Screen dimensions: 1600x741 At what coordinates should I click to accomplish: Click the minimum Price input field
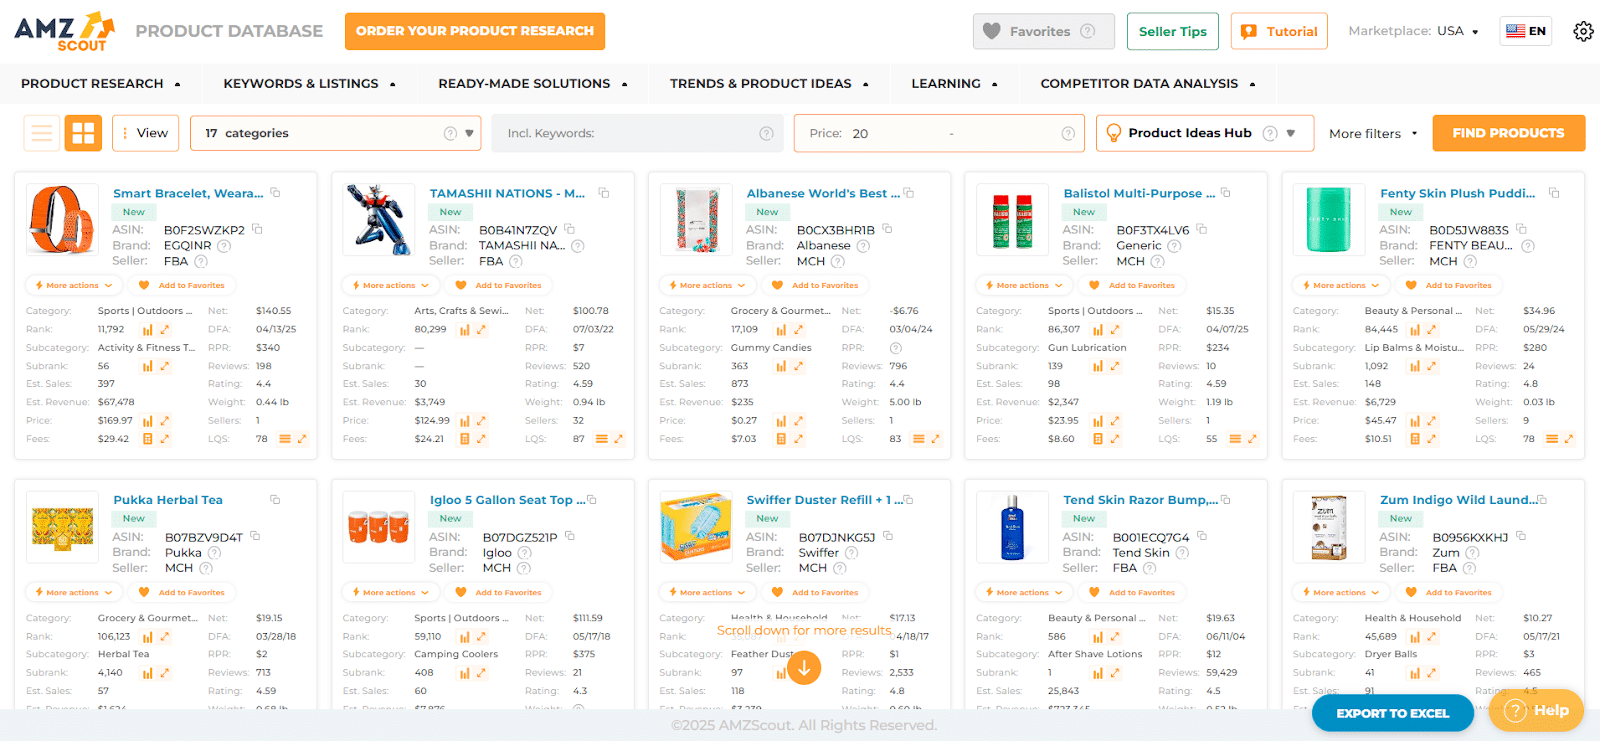click(893, 133)
